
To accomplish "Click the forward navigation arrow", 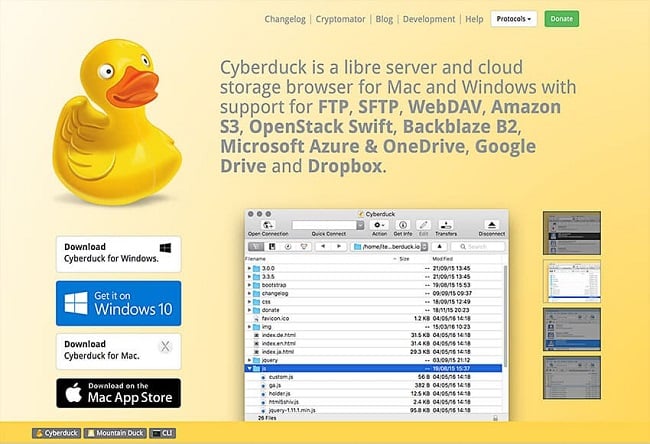I will pos(339,247).
